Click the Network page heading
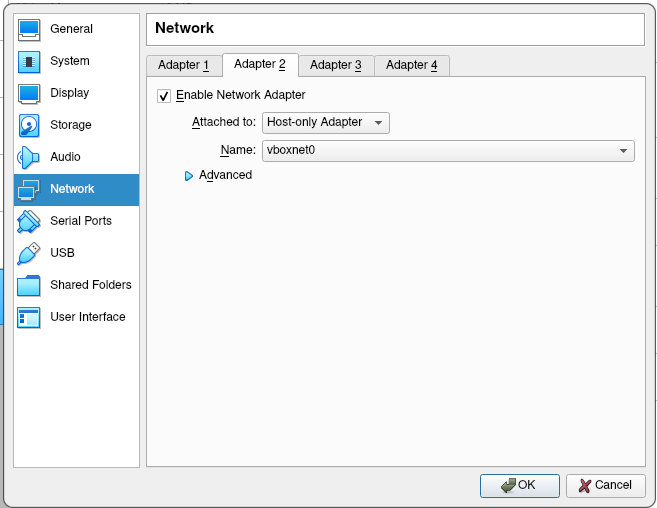Viewport: 657px width, 508px height. point(184,28)
